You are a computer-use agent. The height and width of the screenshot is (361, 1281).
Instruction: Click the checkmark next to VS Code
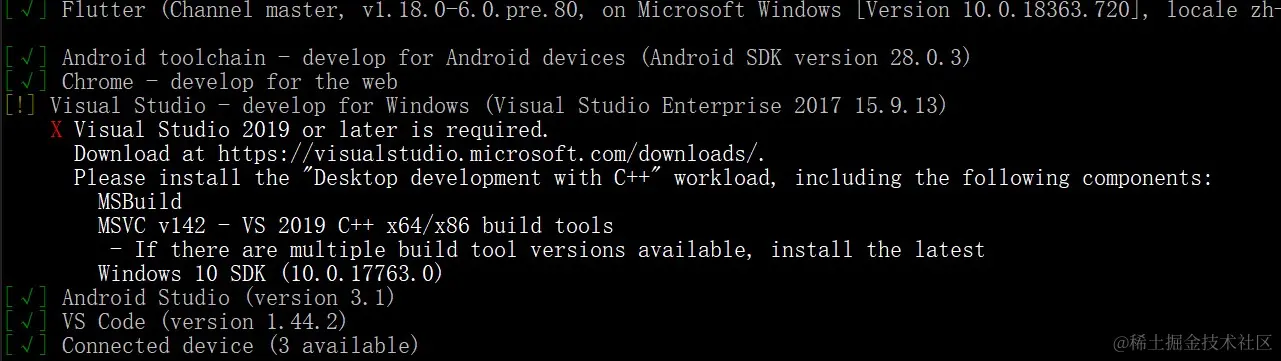(27, 322)
